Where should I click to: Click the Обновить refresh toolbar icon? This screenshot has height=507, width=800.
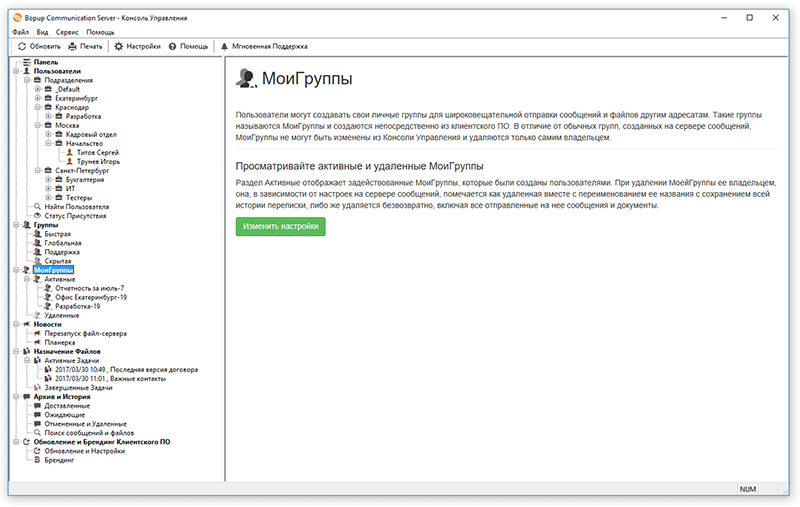coord(22,46)
